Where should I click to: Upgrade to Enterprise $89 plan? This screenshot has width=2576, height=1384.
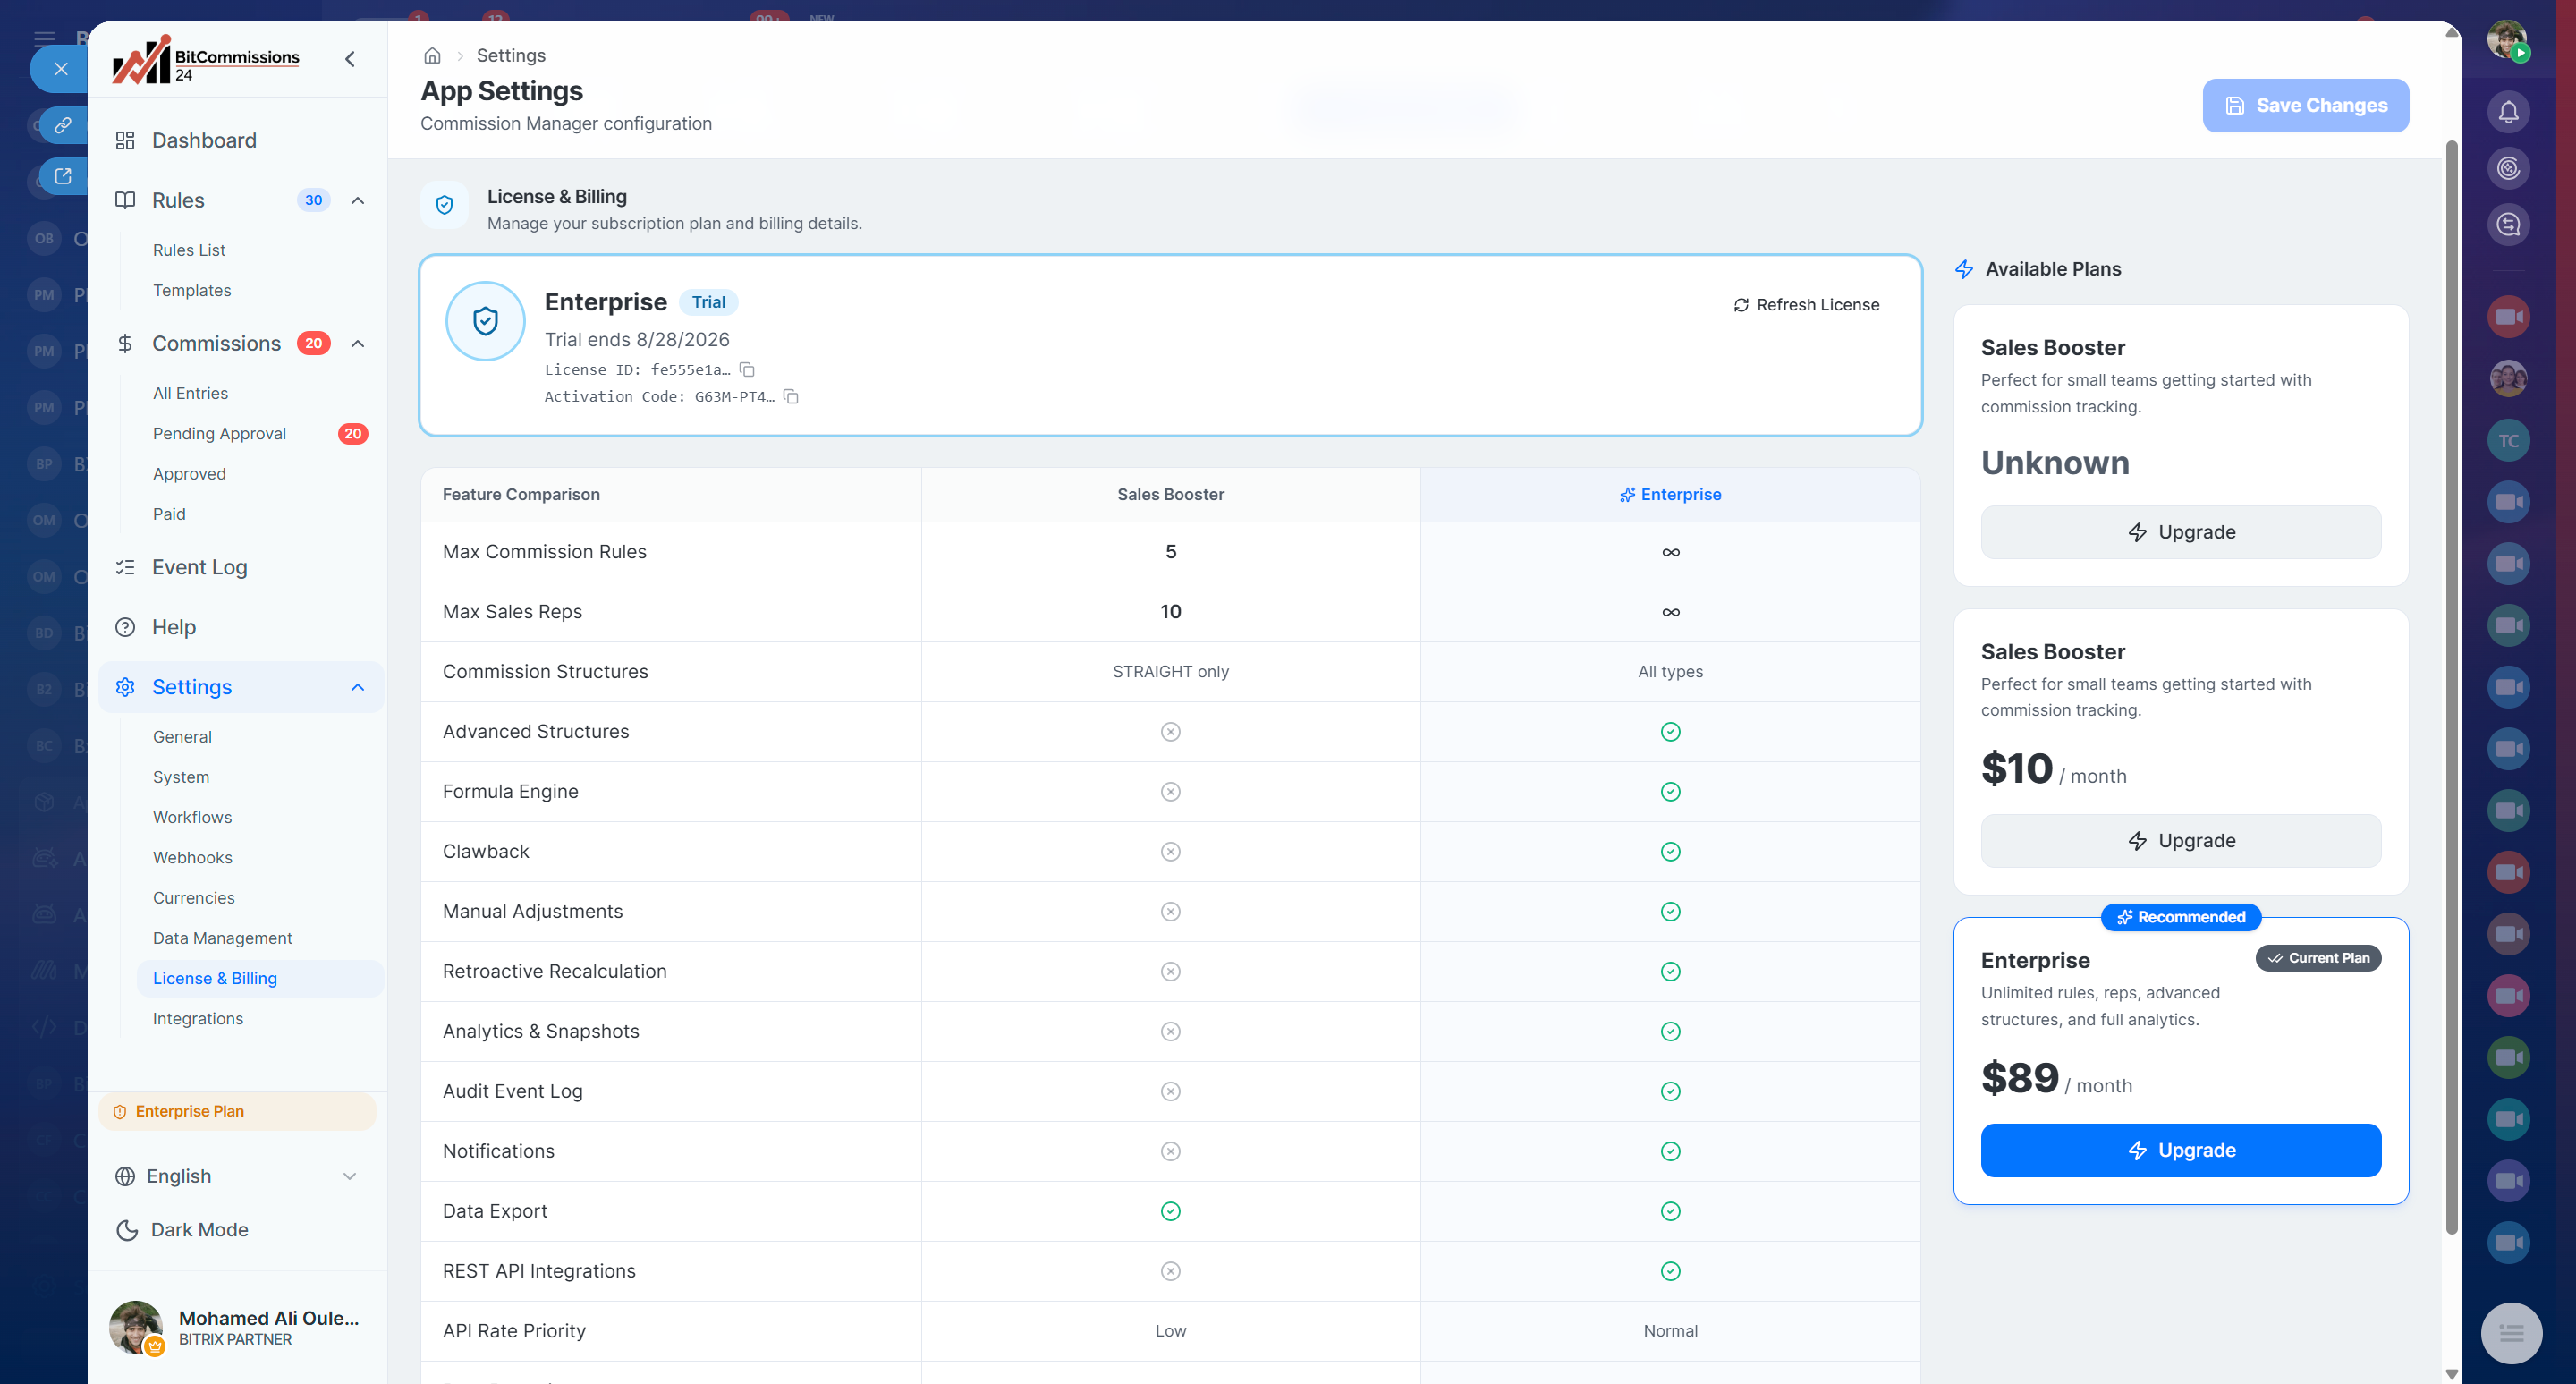tap(2181, 1150)
